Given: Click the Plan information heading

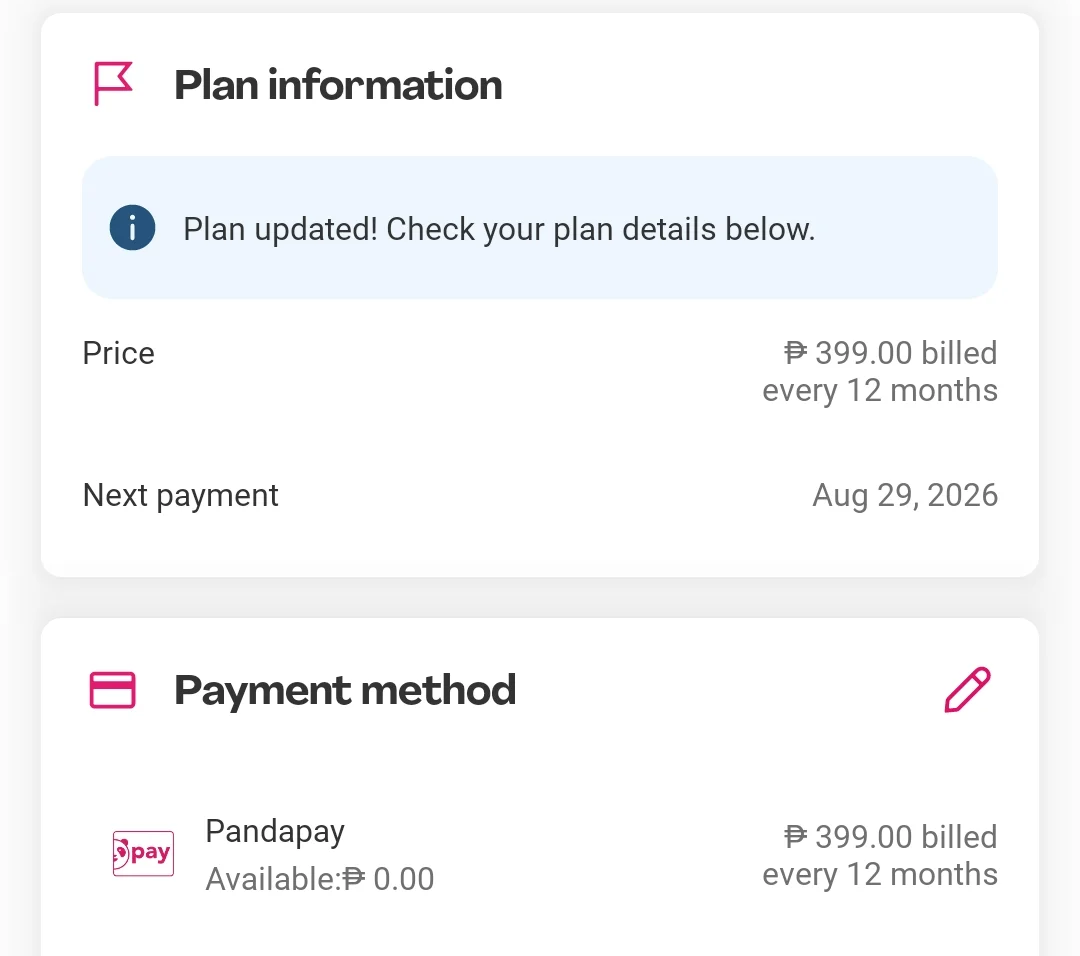Looking at the screenshot, I should click(x=338, y=85).
